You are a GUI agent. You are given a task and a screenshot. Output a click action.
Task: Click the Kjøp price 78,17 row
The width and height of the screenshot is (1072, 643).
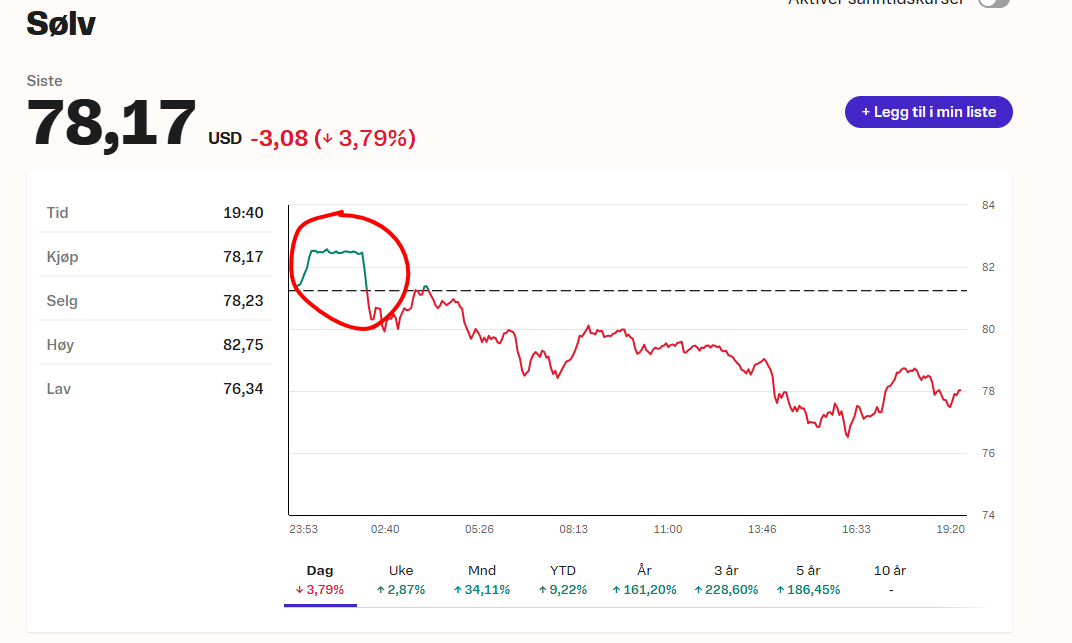tap(155, 257)
